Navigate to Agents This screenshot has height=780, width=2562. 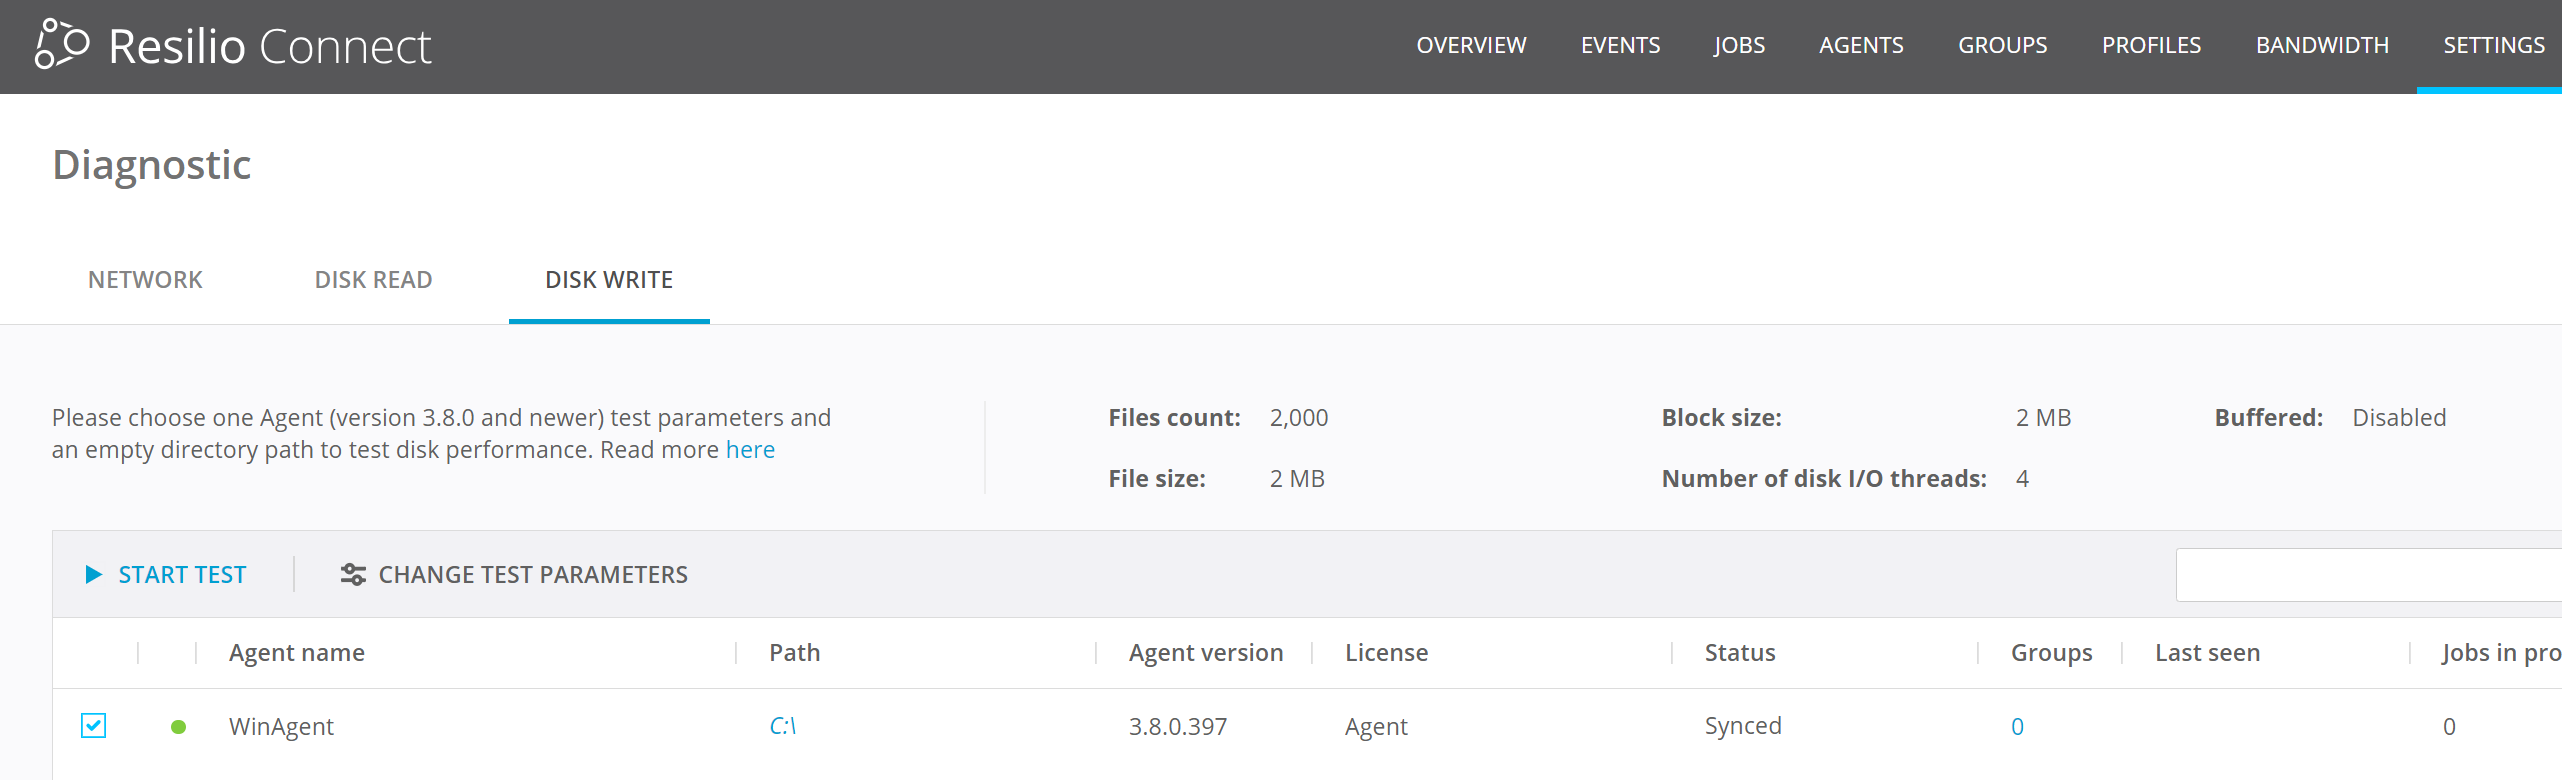pos(1861,46)
